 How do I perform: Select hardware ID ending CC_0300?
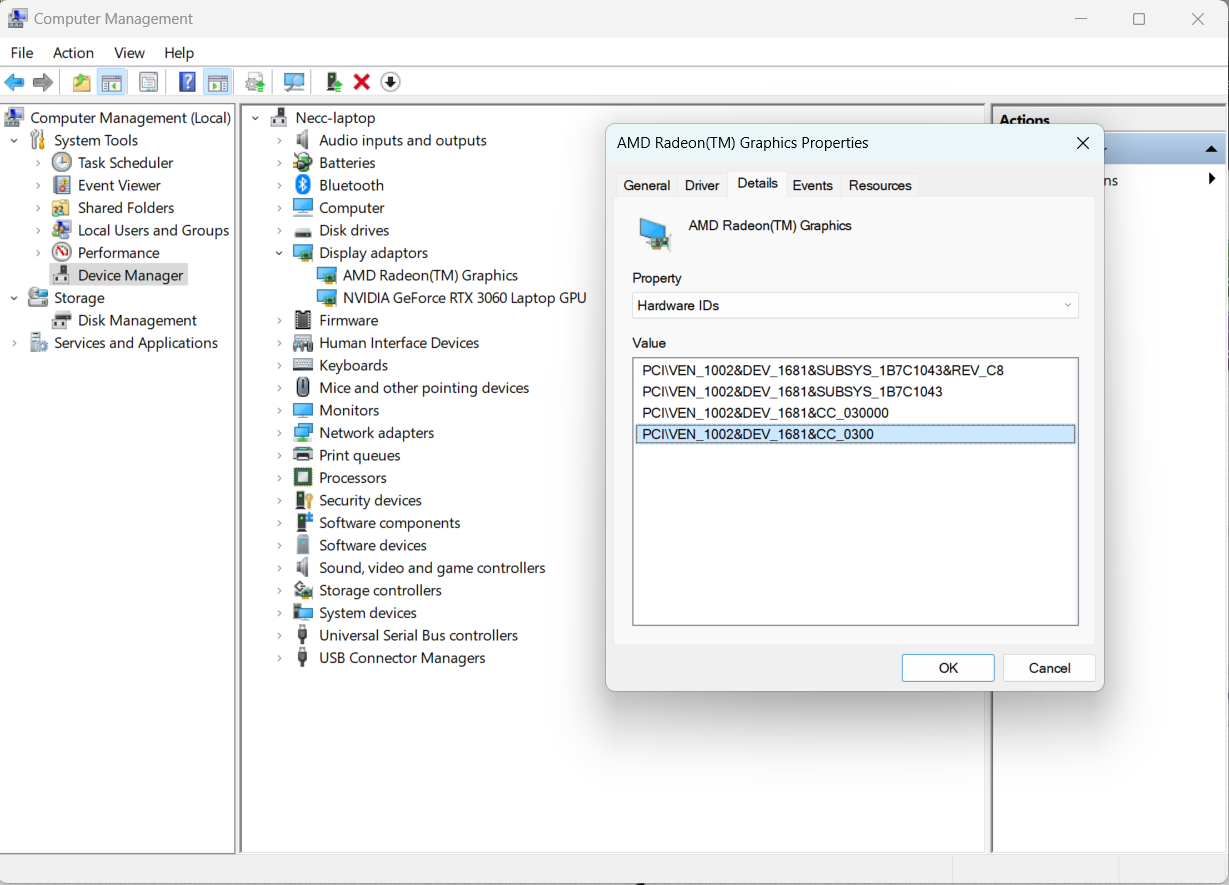pos(855,434)
